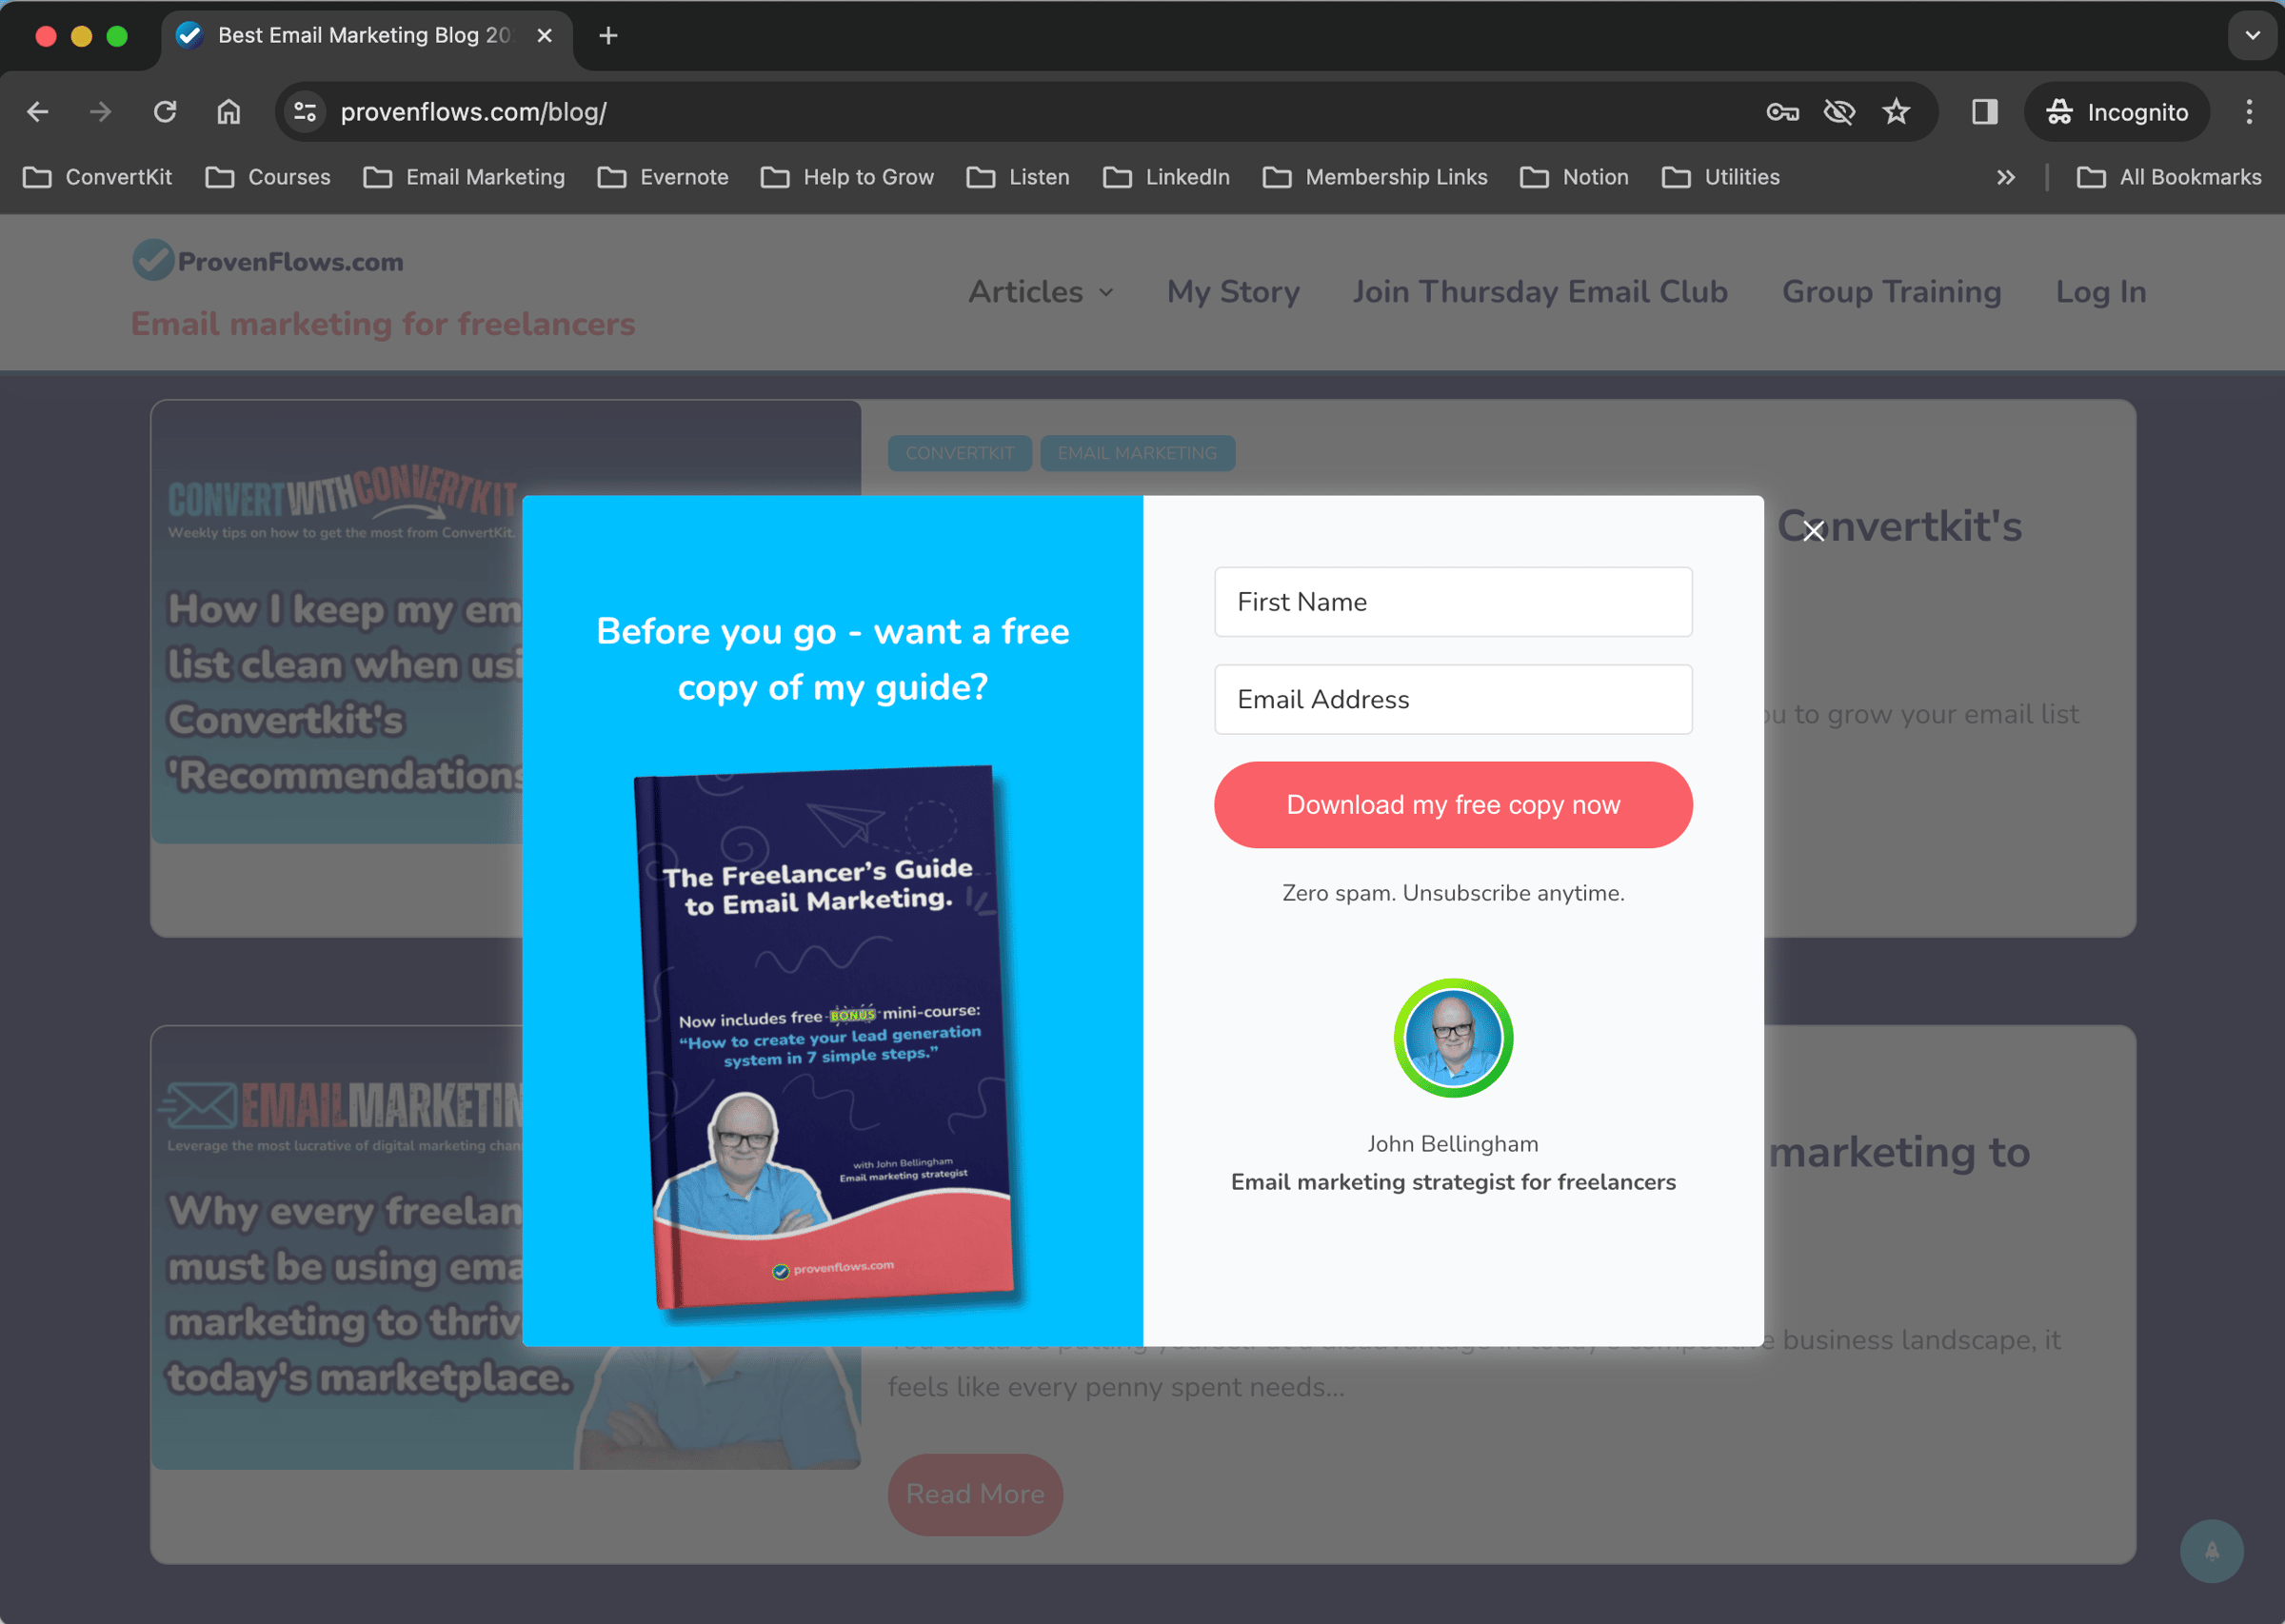Click the third-party cookies blocked eye icon
The width and height of the screenshot is (2285, 1624).
(1839, 112)
